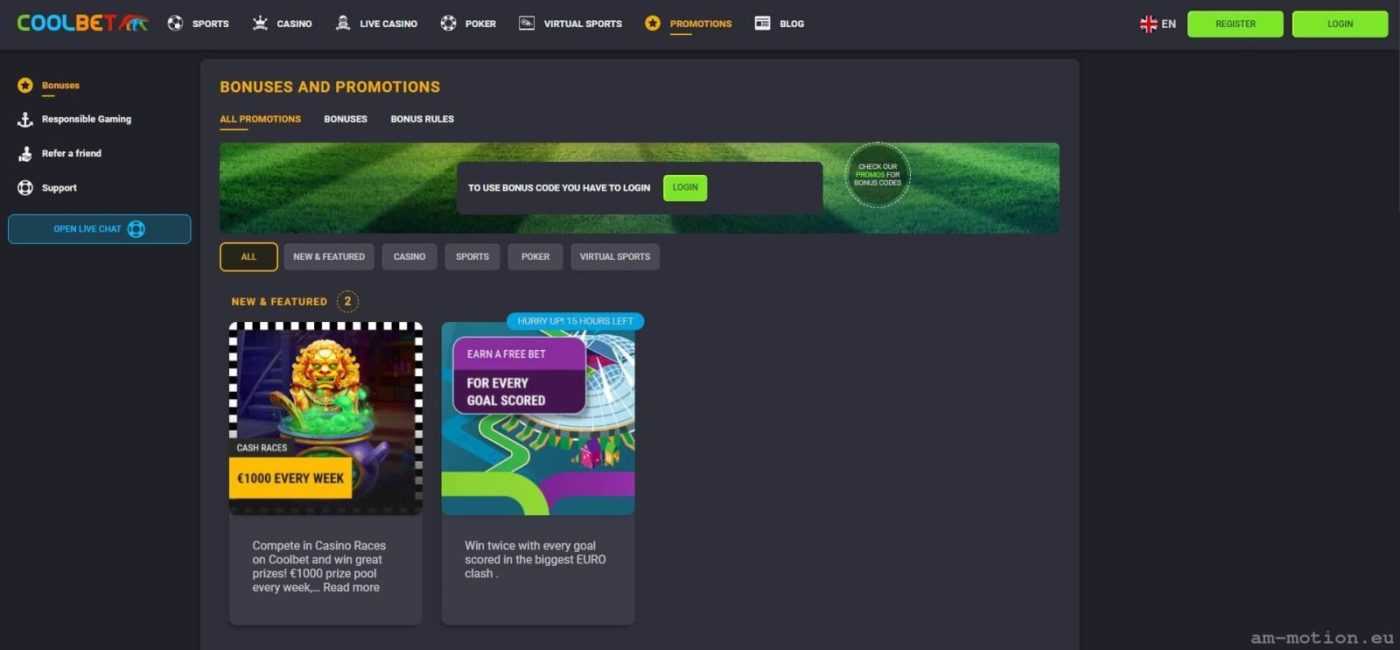Click the Login button in top bar
This screenshot has width=1400, height=650.
pyautogui.click(x=1340, y=24)
